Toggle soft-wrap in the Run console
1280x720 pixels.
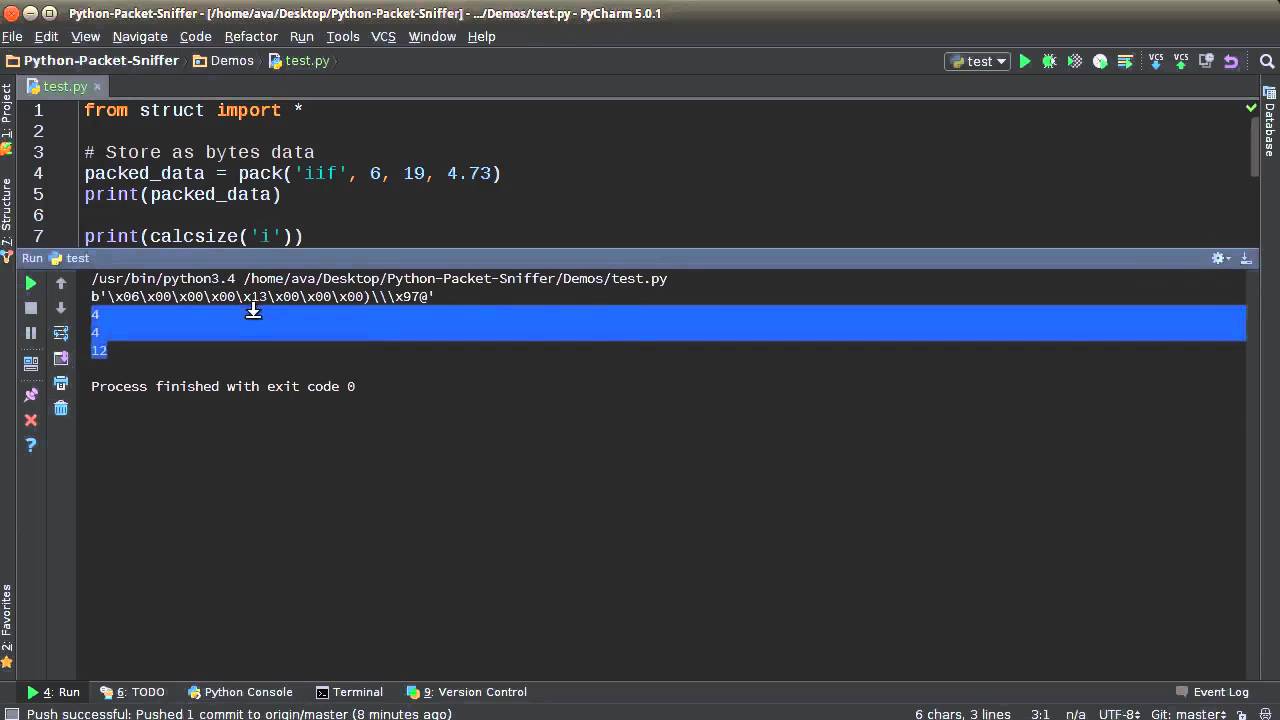pyautogui.click(x=61, y=333)
